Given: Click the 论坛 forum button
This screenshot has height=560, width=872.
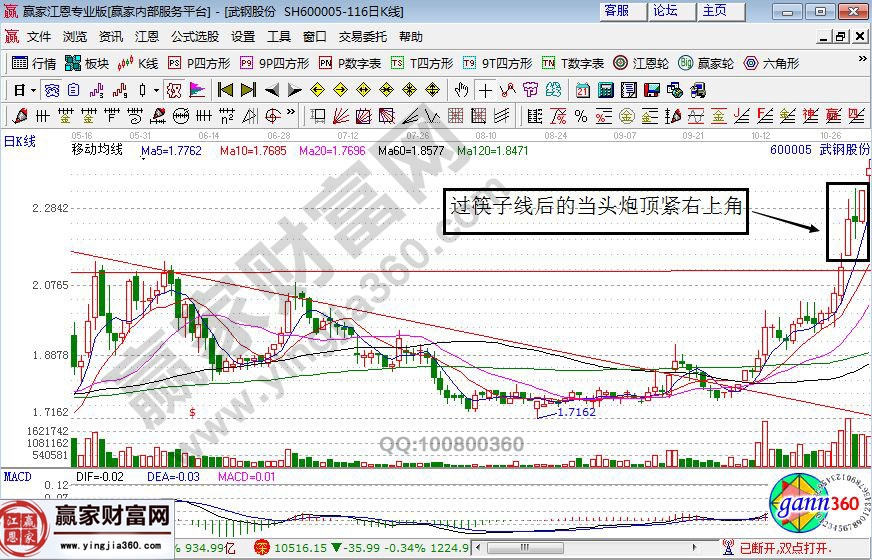Looking at the screenshot, I should (x=665, y=11).
